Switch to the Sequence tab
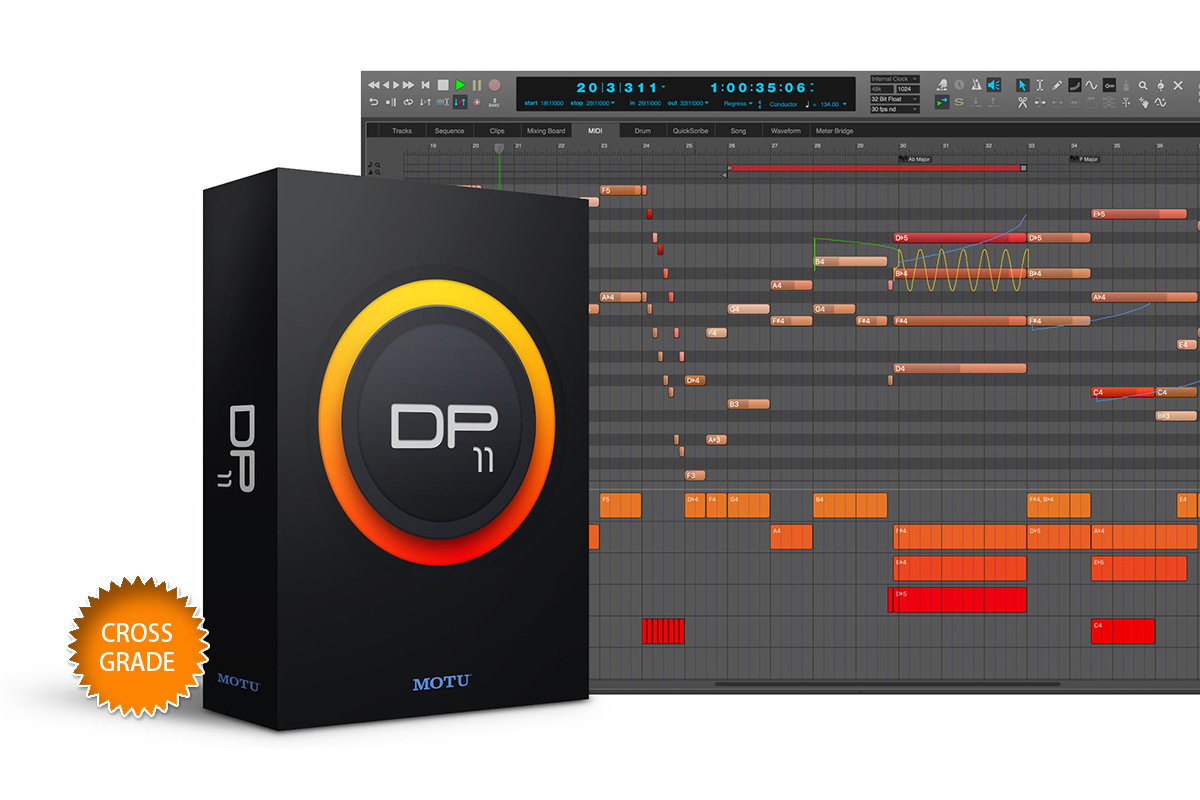 (450, 131)
